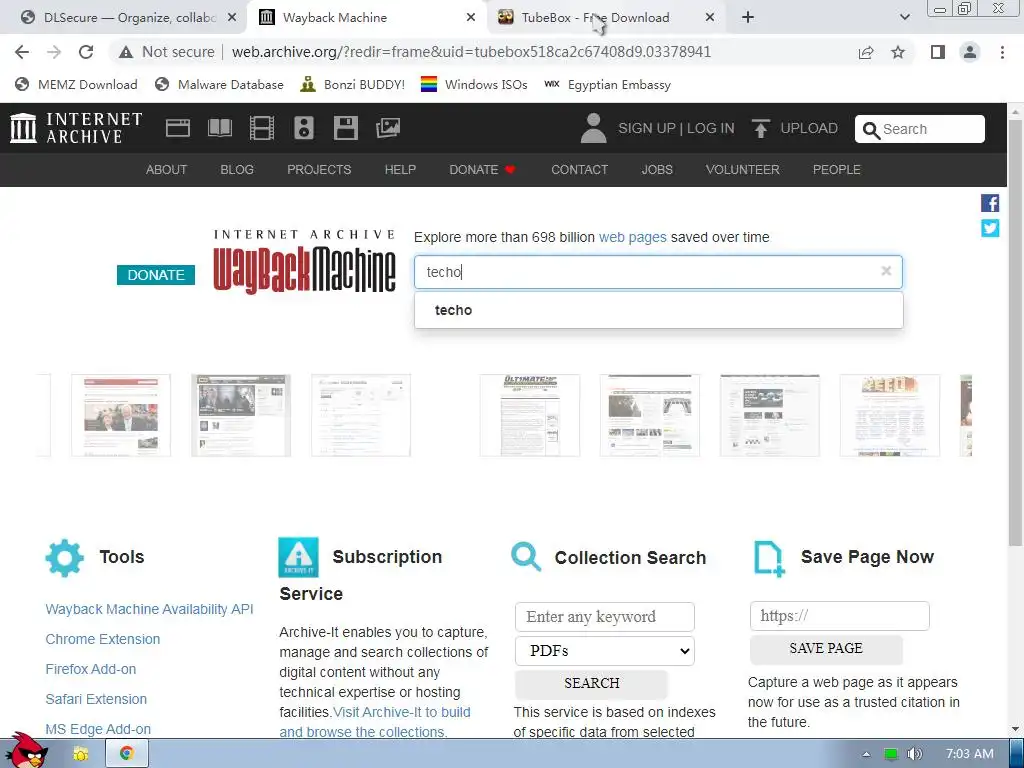Open Chrome from the taskbar

pos(127,754)
